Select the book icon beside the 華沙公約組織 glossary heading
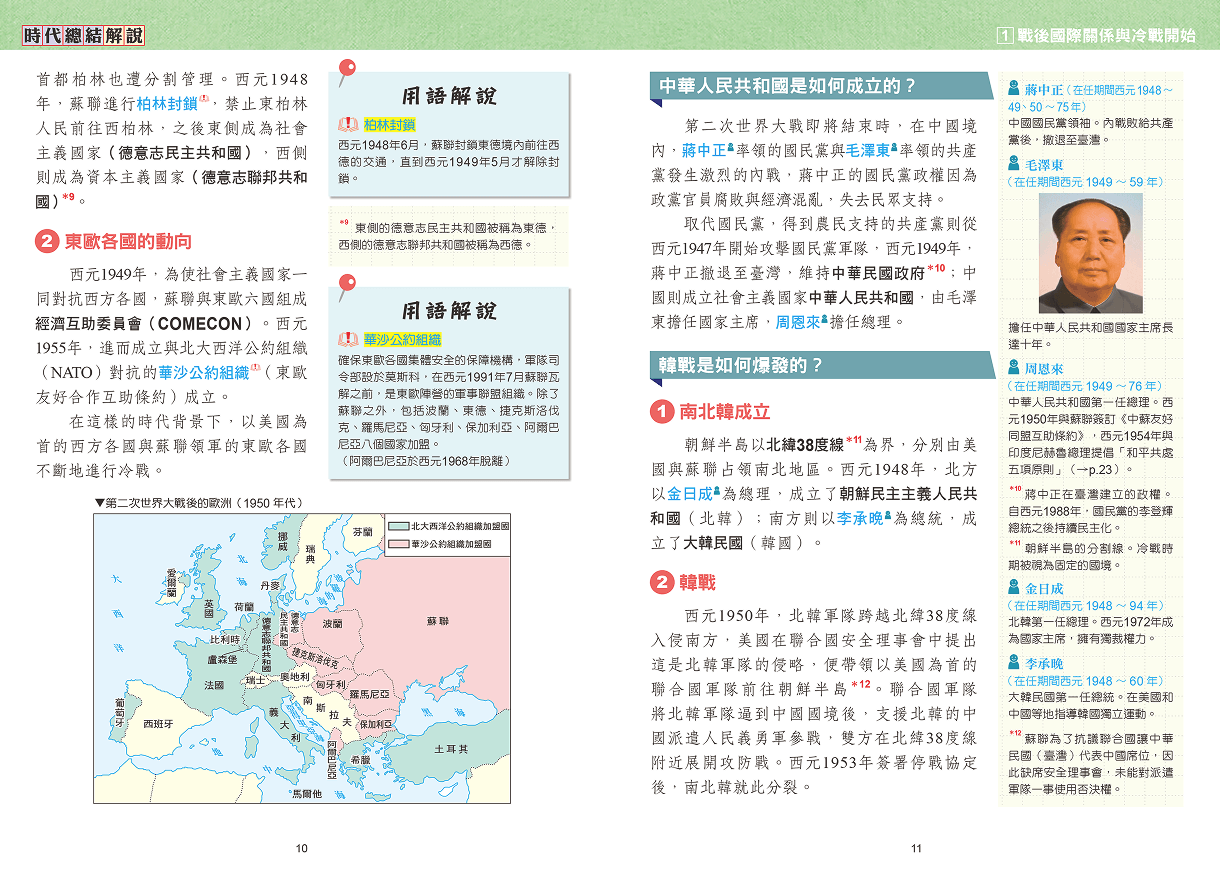Image resolution: width=1220 pixels, height=880 pixels. pos(349,340)
